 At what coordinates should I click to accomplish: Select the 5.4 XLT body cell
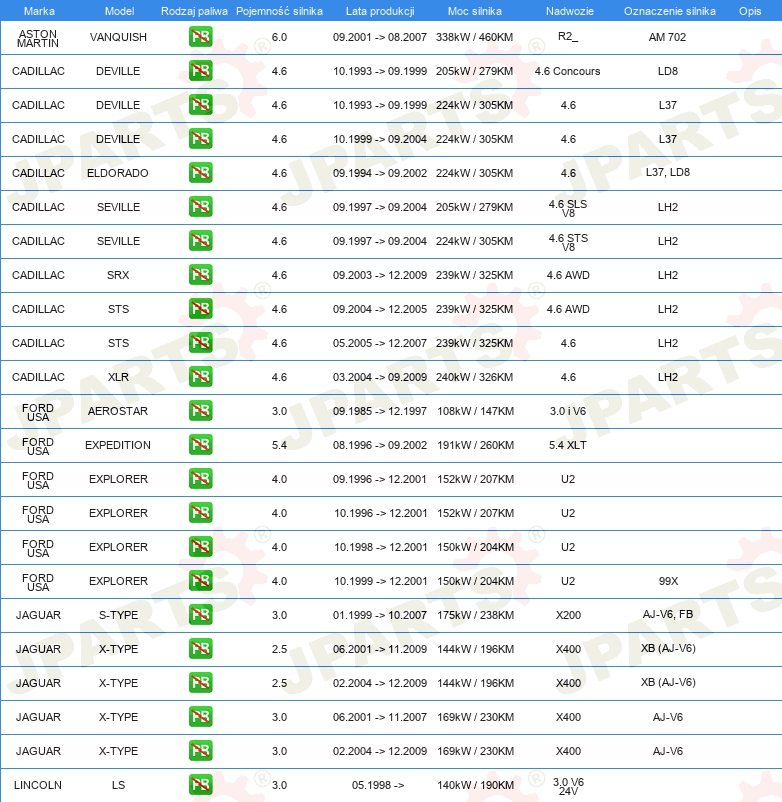(x=568, y=445)
